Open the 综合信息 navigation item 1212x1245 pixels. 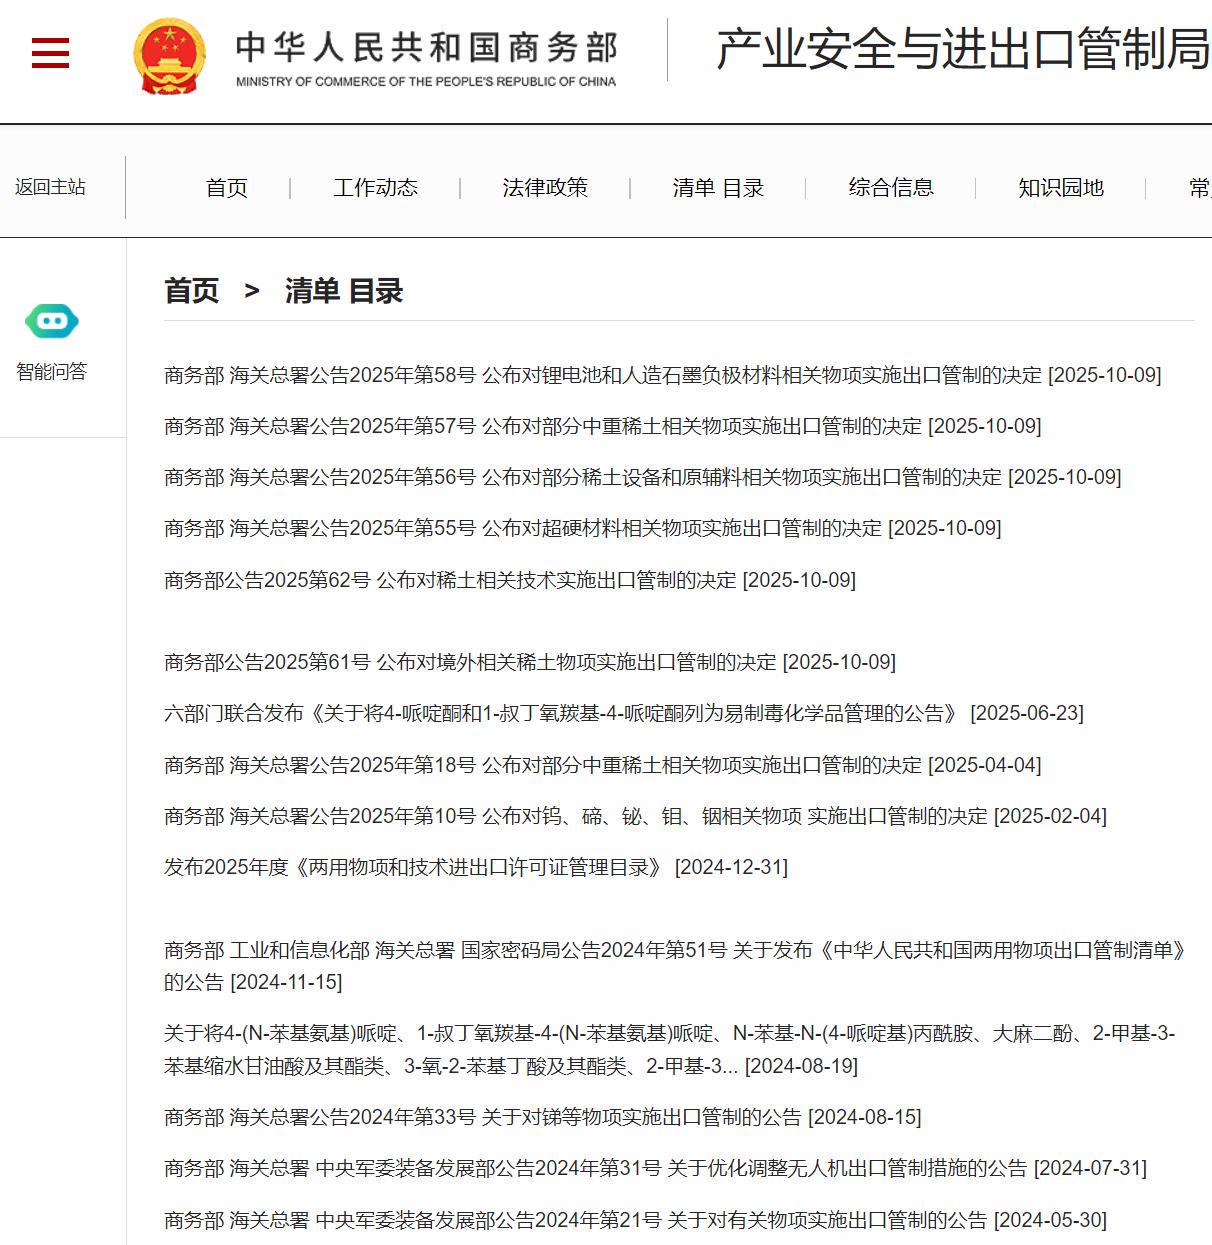(x=890, y=188)
